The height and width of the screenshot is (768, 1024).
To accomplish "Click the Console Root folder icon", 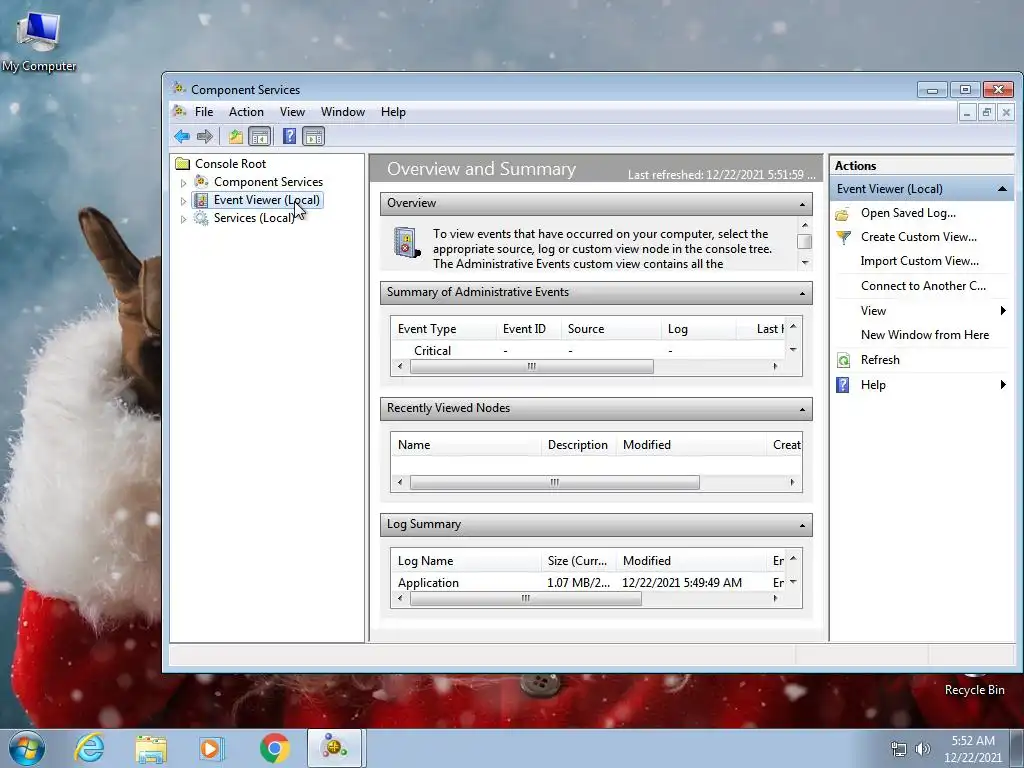I will (183, 164).
